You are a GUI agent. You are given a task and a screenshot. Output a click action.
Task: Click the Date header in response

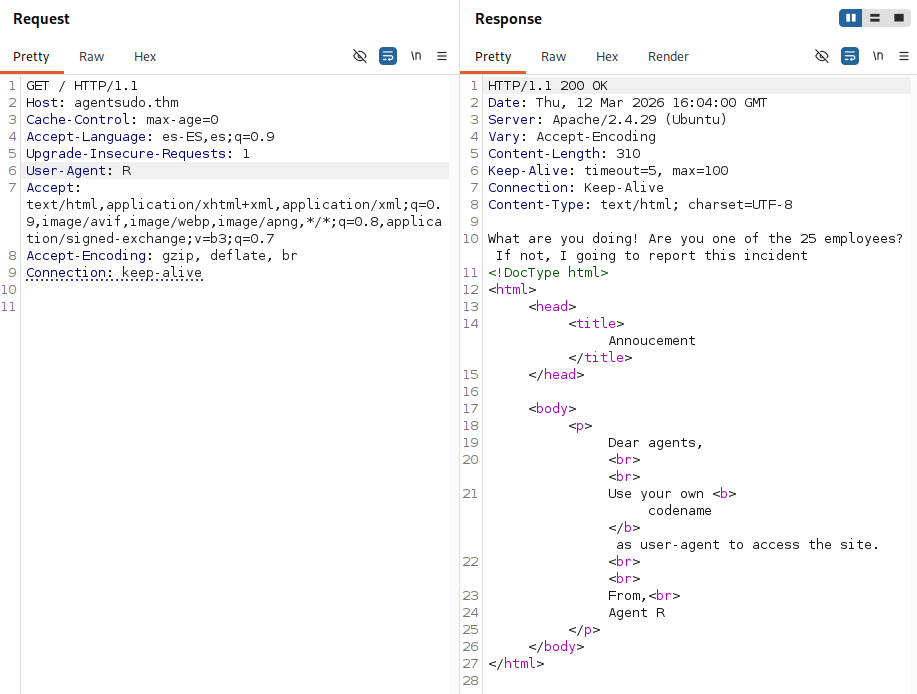pyautogui.click(x=627, y=103)
